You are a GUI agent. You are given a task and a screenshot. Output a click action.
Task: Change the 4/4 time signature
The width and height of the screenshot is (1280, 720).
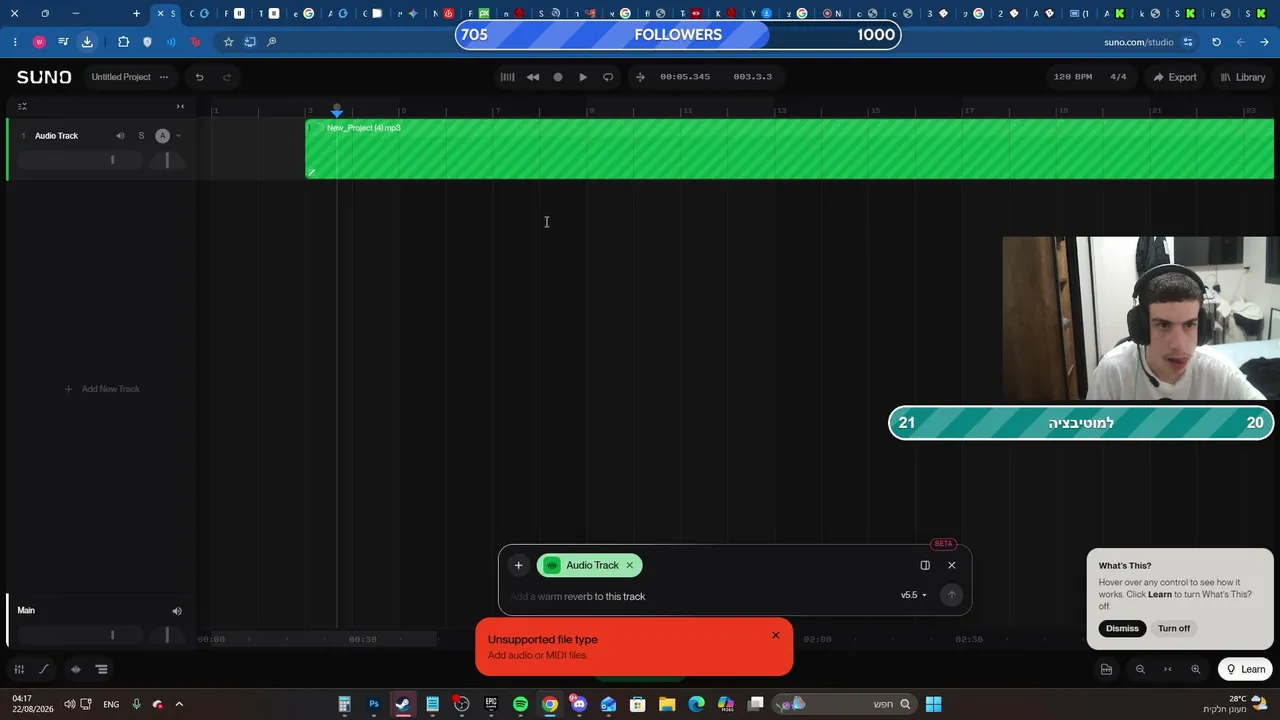tap(1119, 77)
